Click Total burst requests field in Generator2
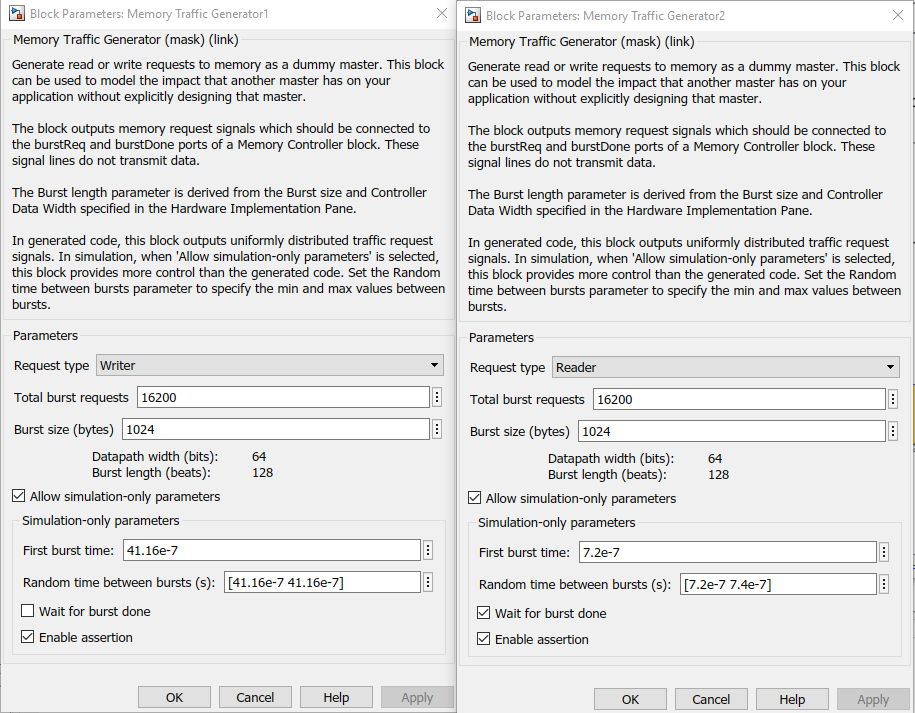This screenshot has height=713, width=915. (739, 399)
